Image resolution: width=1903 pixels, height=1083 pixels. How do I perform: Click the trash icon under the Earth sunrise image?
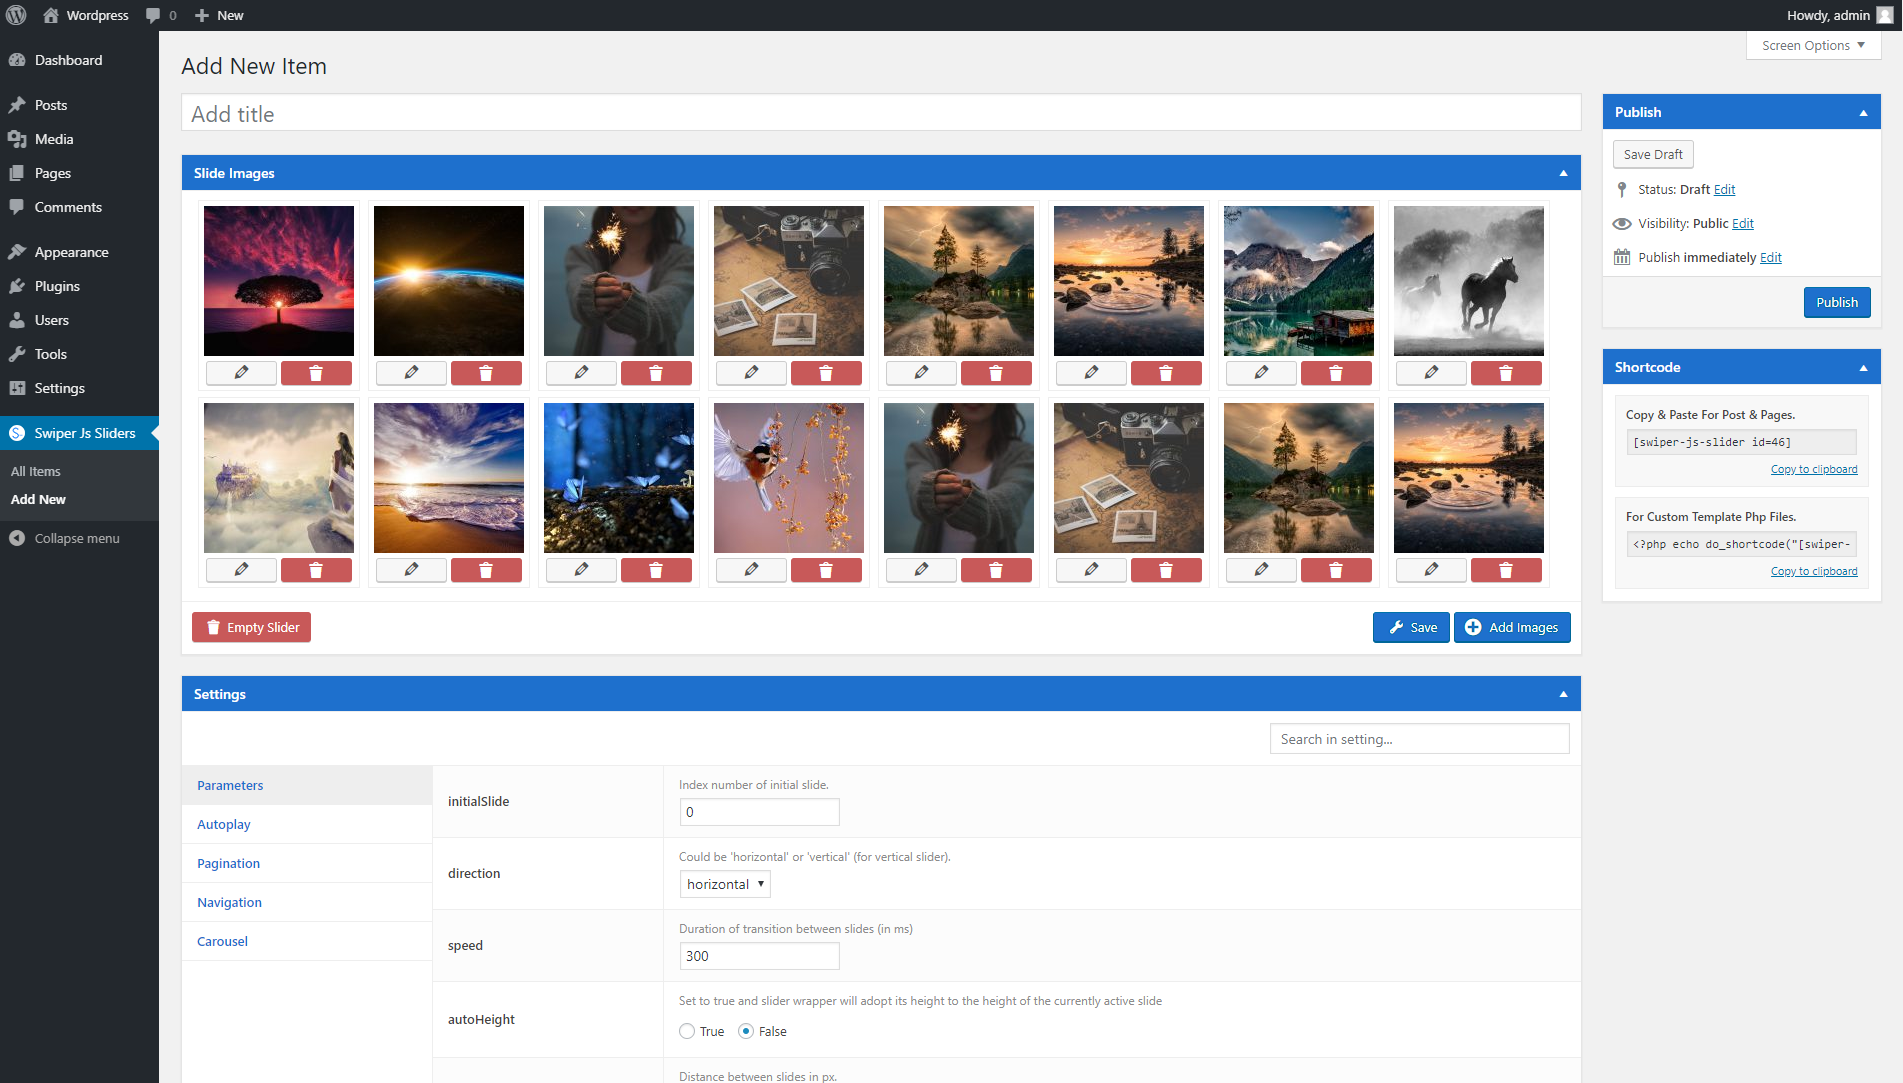[x=486, y=373]
